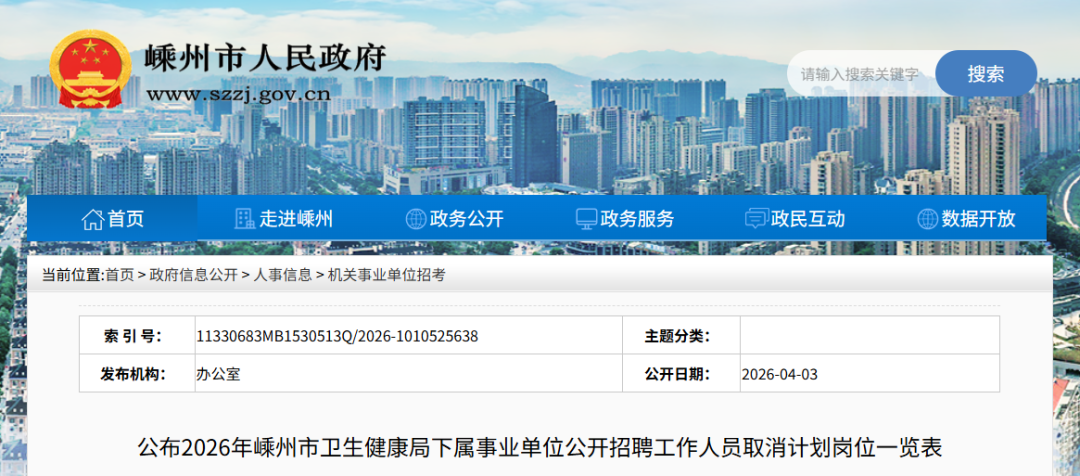The image size is (1080, 476).
Task: Open the 政务公开 navigation menu label
Action: (467, 219)
